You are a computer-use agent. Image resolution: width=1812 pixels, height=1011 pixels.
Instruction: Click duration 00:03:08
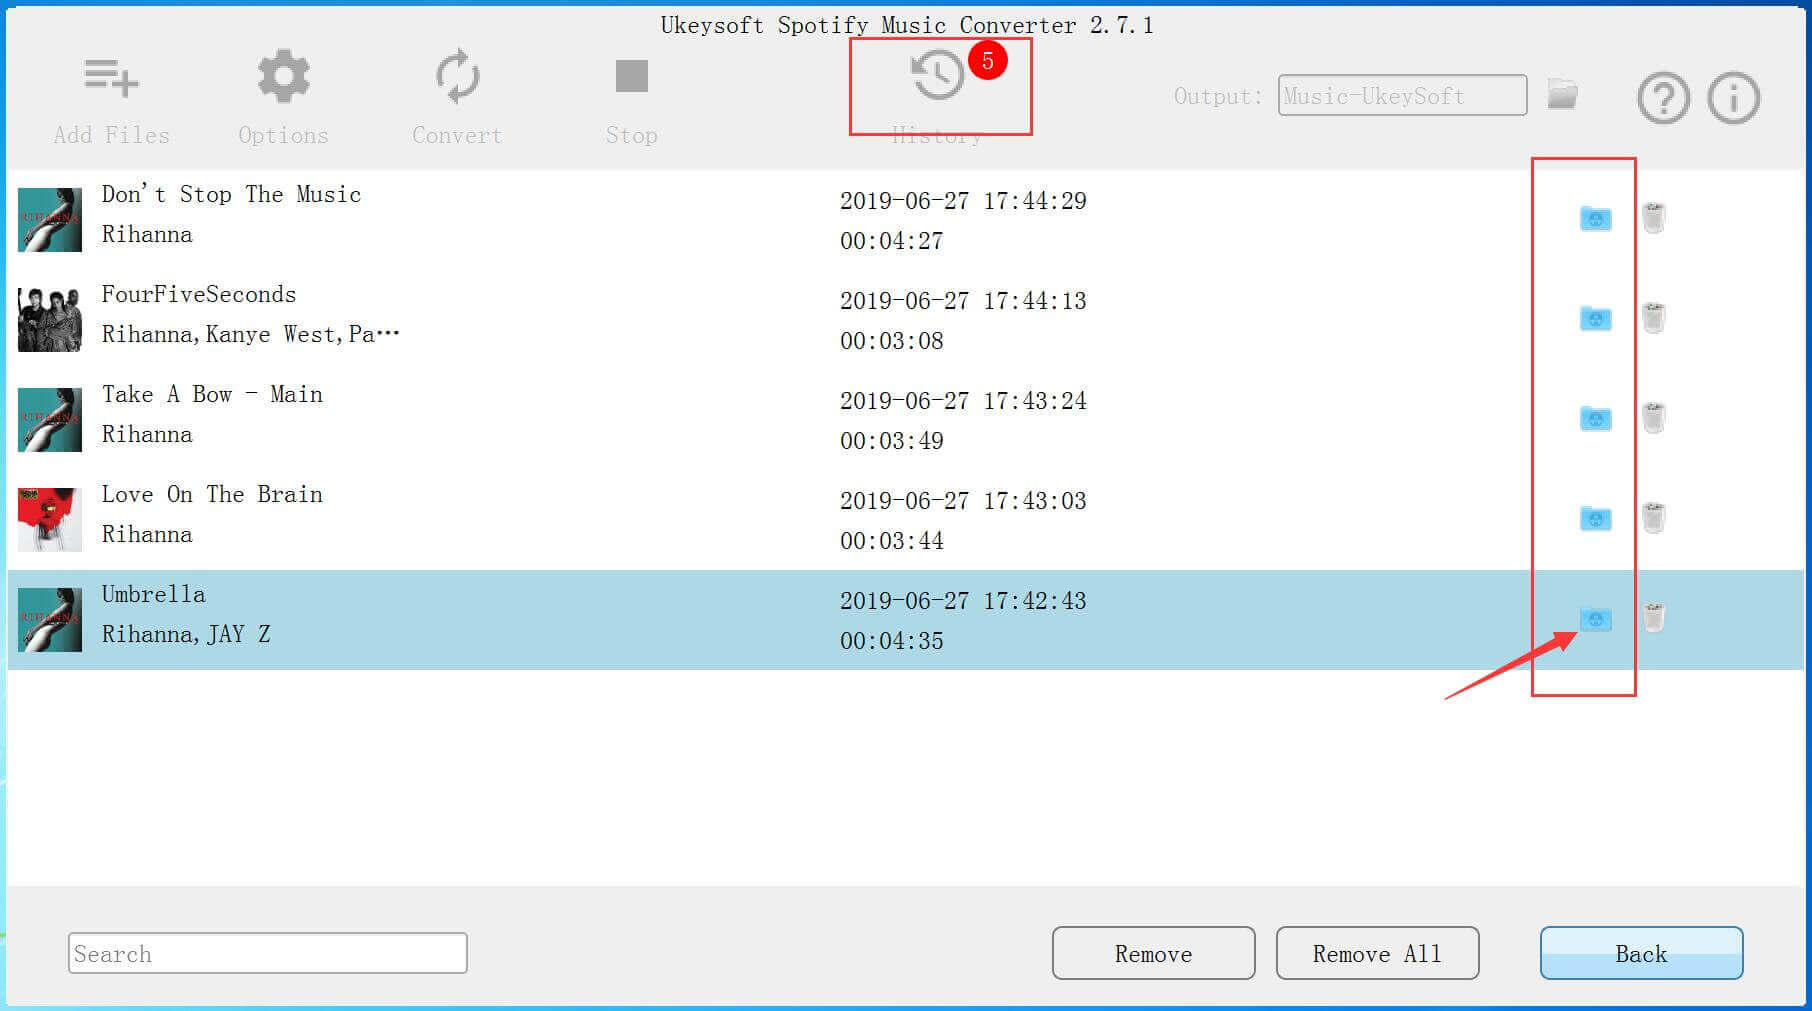click(x=892, y=340)
